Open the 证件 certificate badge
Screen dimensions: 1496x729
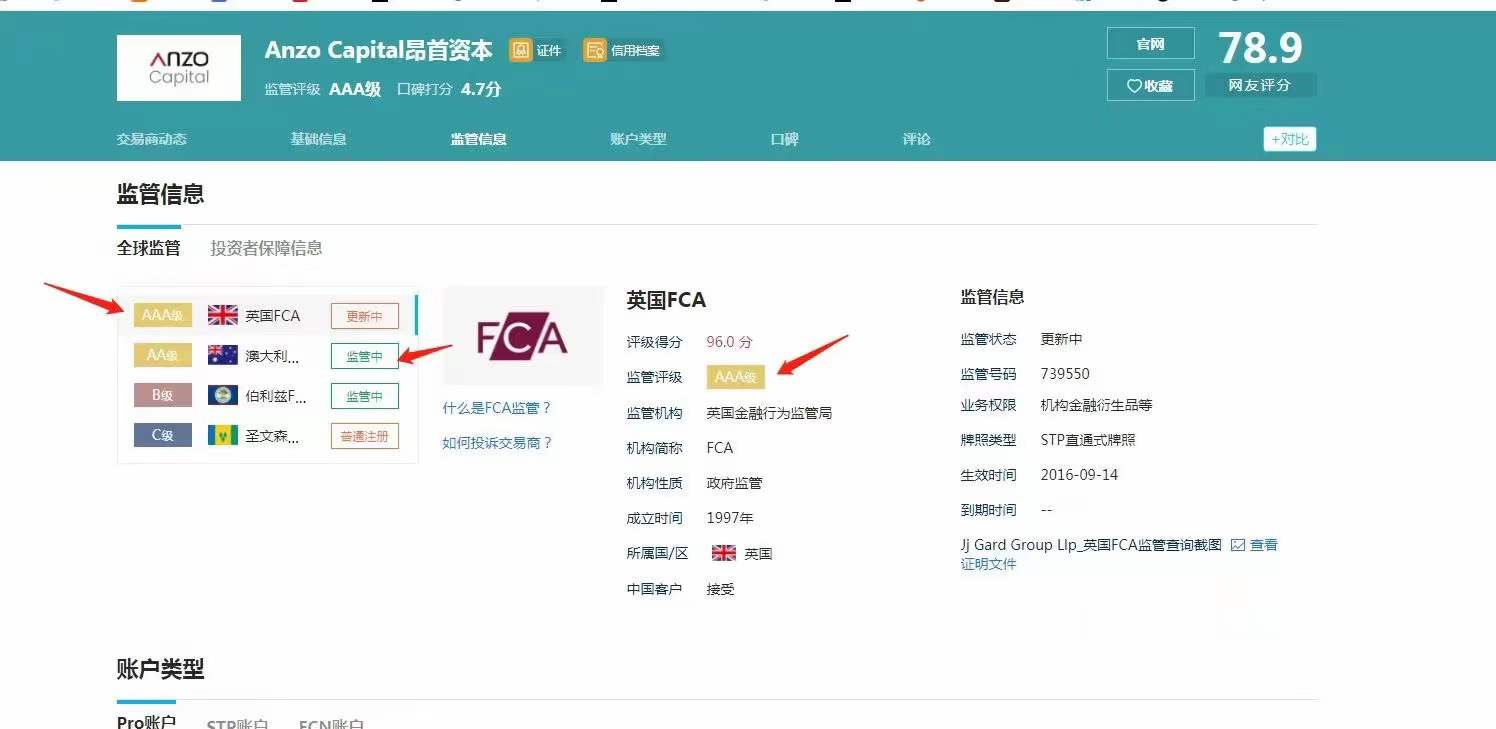pyautogui.click(x=537, y=50)
